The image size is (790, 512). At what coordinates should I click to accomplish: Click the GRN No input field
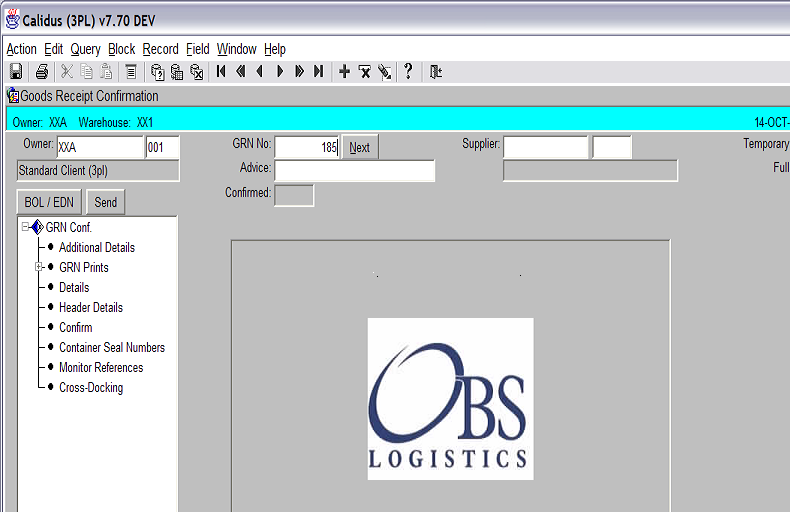point(307,147)
